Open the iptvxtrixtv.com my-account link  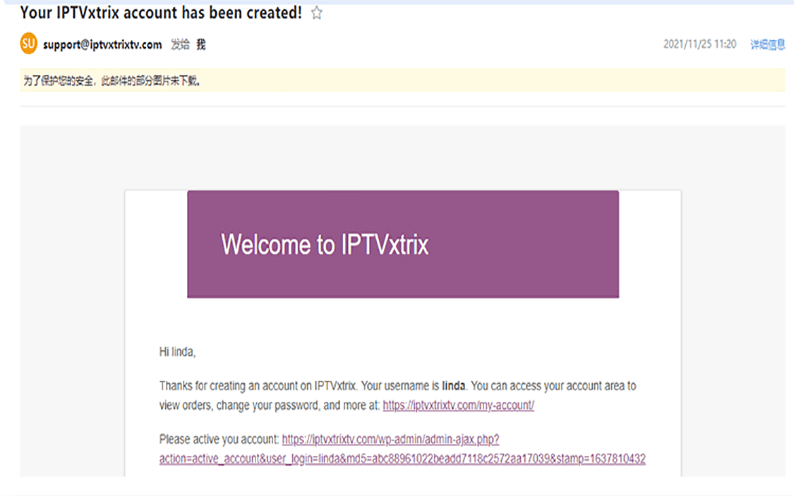[458, 405]
